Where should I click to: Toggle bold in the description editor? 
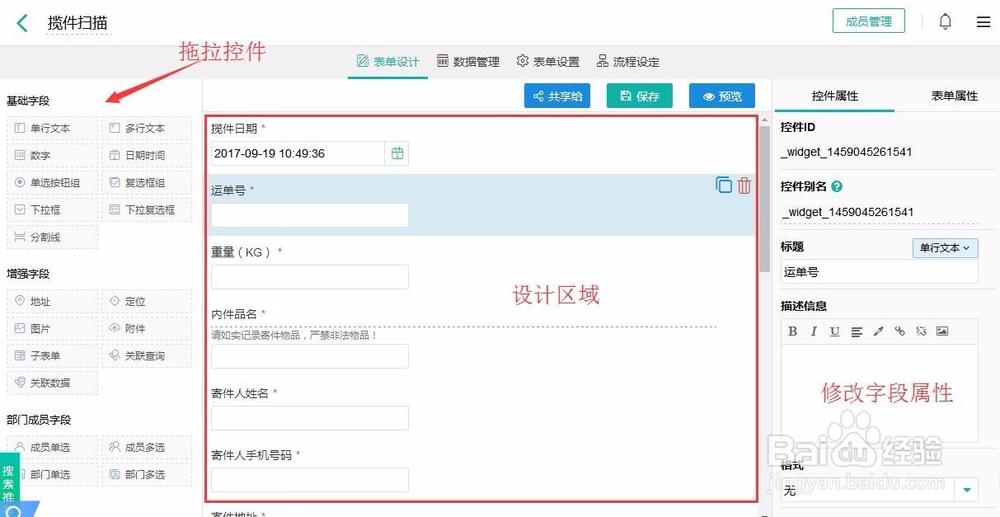(793, 331)
